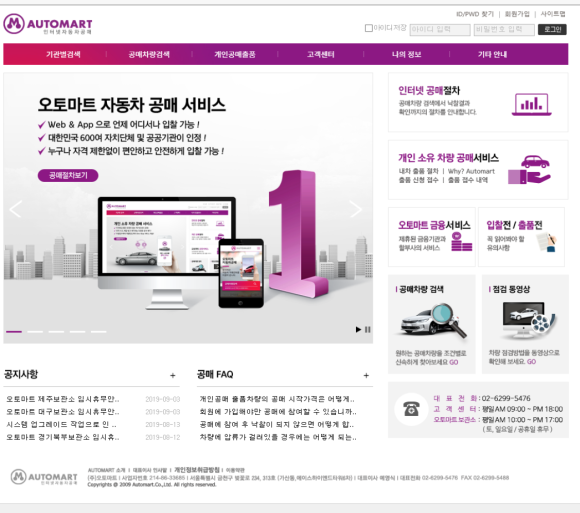Viewport: 580px width, 513px height.
Task: Click the car magnifier image under 공매차량 검색
Action: click(432, 321)
